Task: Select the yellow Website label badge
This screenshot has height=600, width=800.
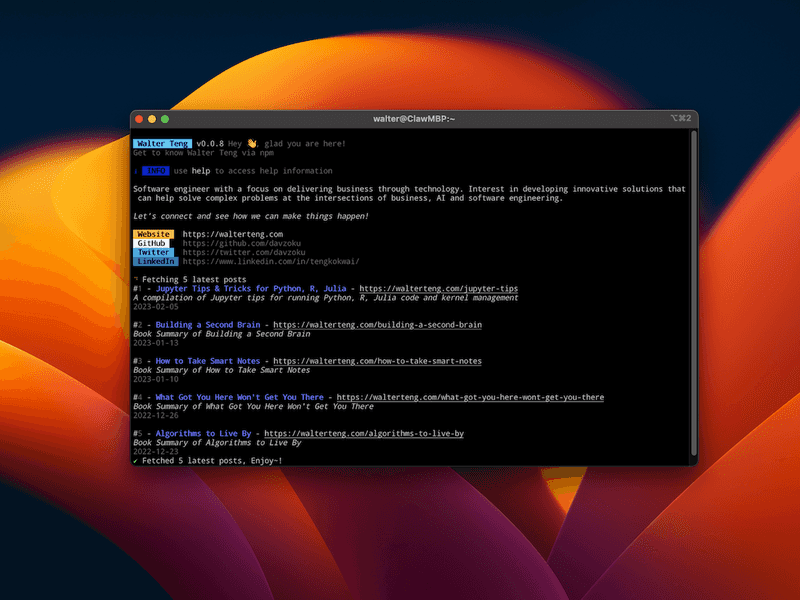Action: point(153,234)
